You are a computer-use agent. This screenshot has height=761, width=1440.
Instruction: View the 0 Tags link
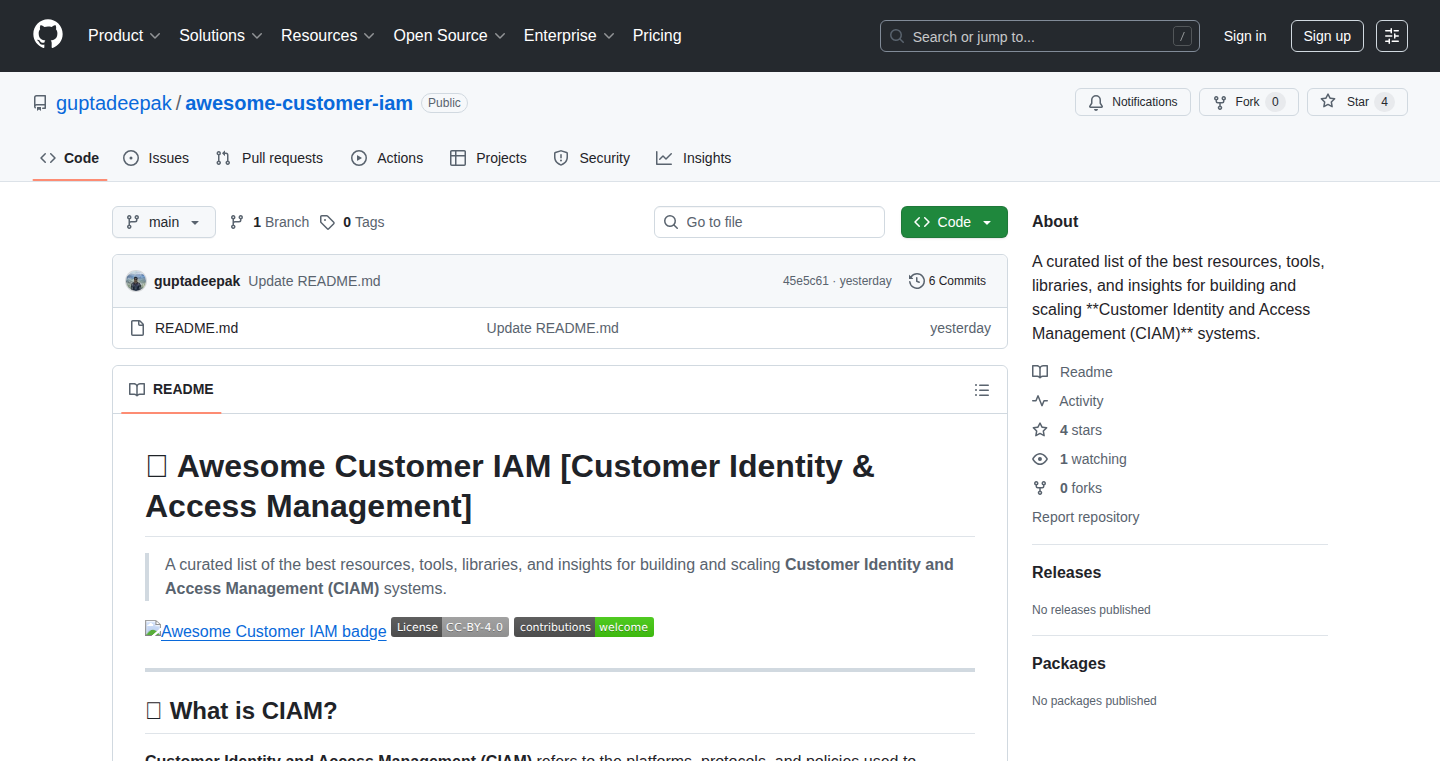[x=352, y=222]
